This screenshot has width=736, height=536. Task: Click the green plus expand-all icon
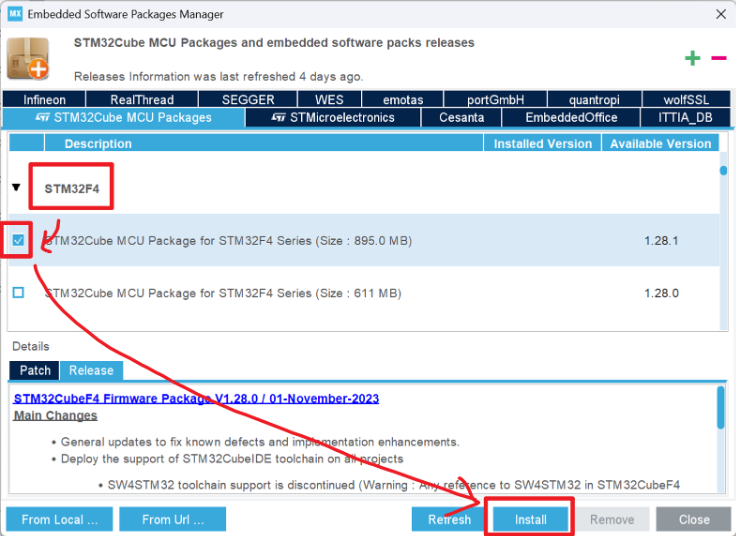pyautogui.click(x=692, y=58)
